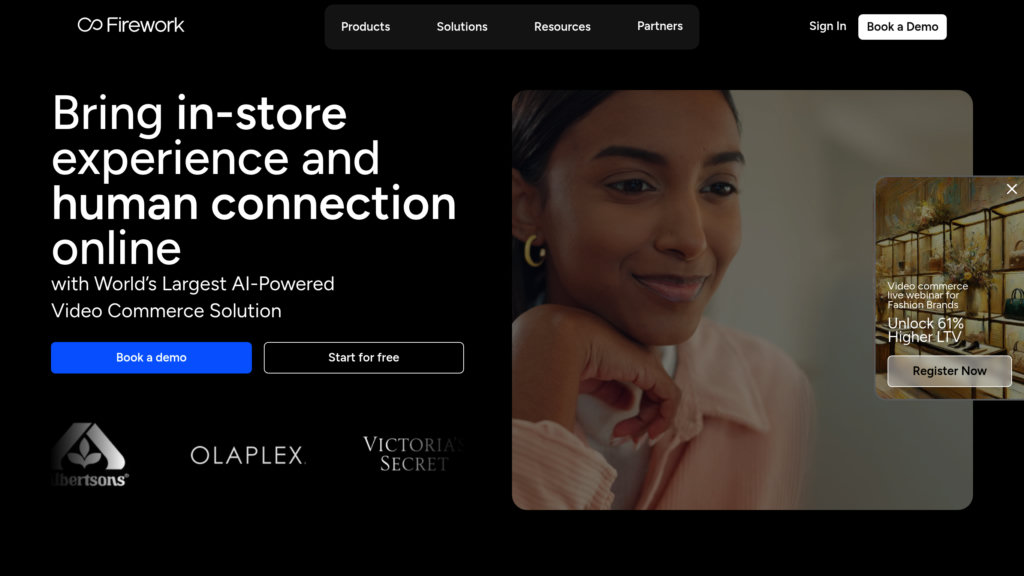Open the Products menu
The height and width of the screenshot is (576, 1024).
(365, 27)
